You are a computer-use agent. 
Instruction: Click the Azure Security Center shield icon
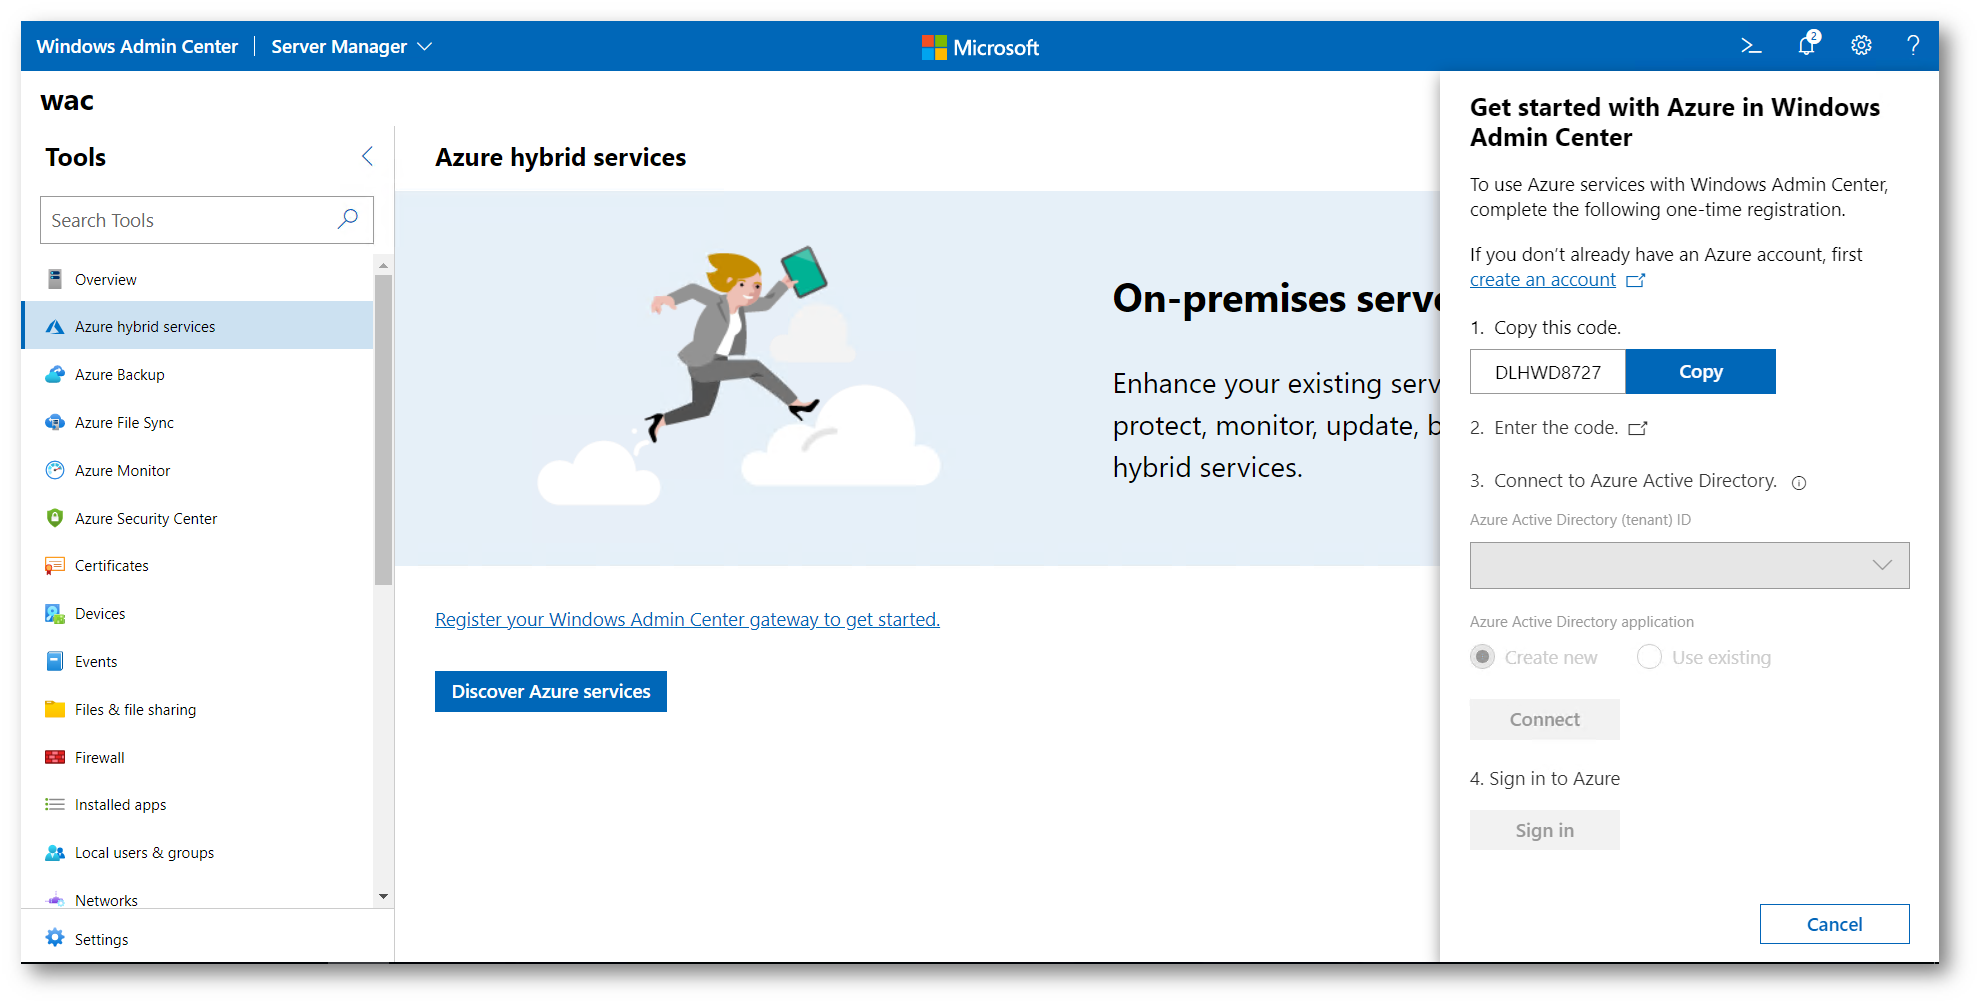pyautogui.click(x=55, y=518)
